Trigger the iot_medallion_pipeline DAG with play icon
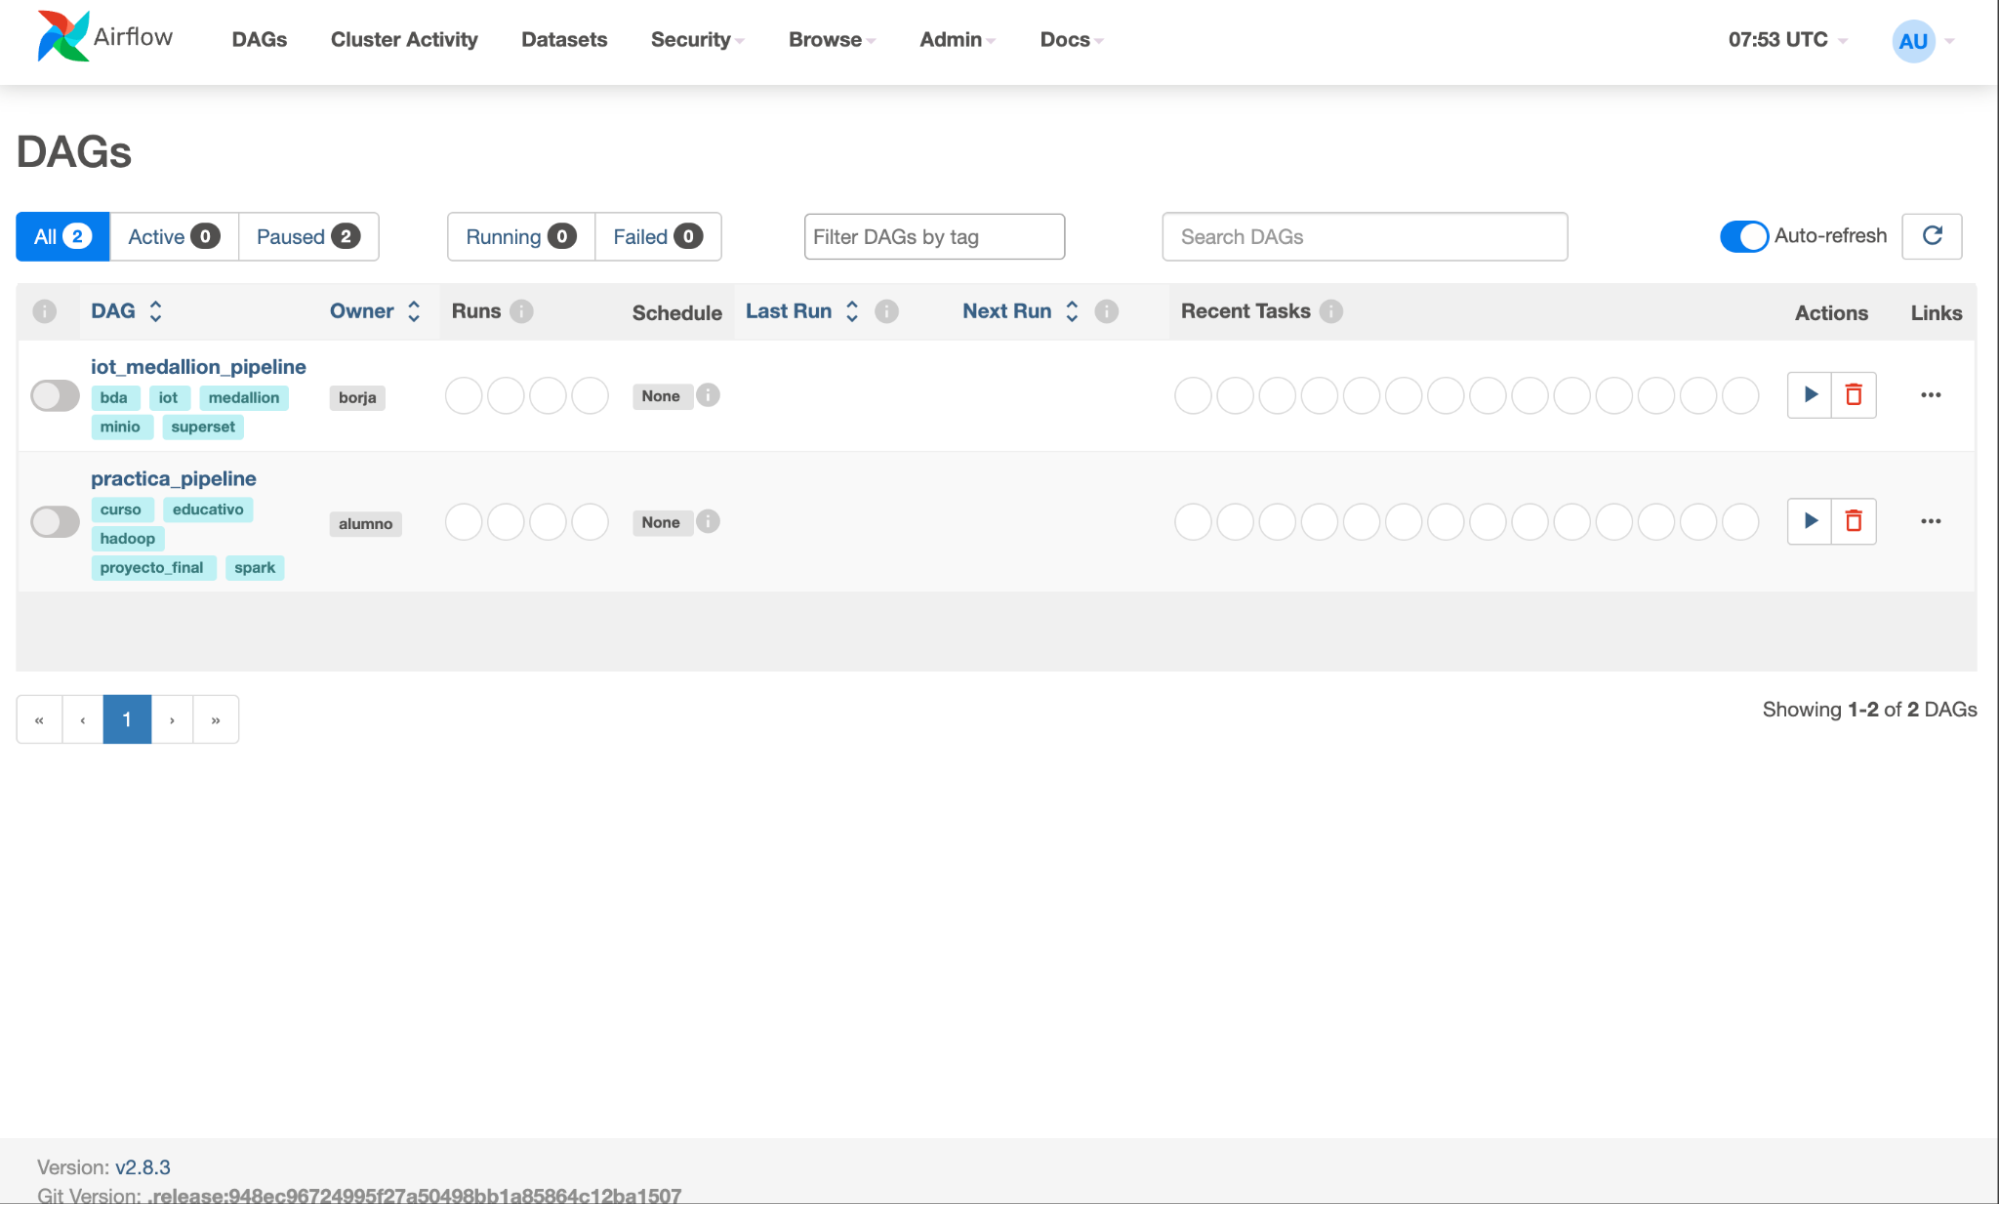Screen dimensions: 1999x1205 (x=1809, y=395)
